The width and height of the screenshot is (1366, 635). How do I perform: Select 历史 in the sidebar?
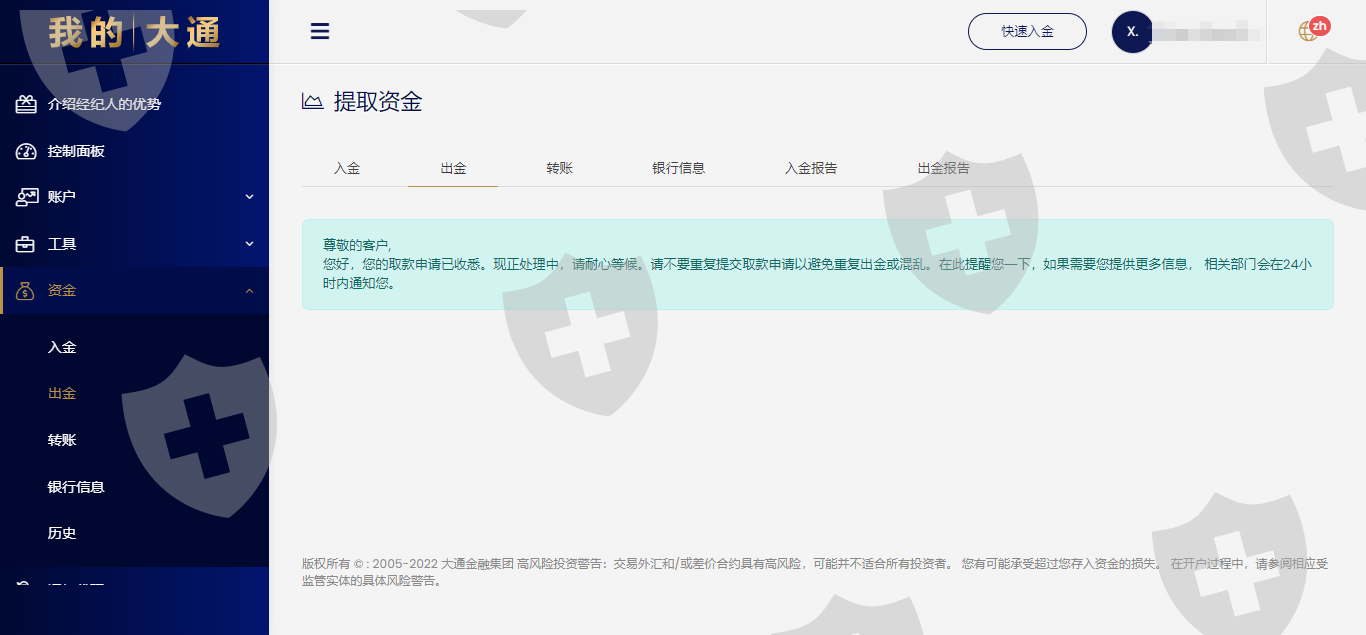click(62, 533)
